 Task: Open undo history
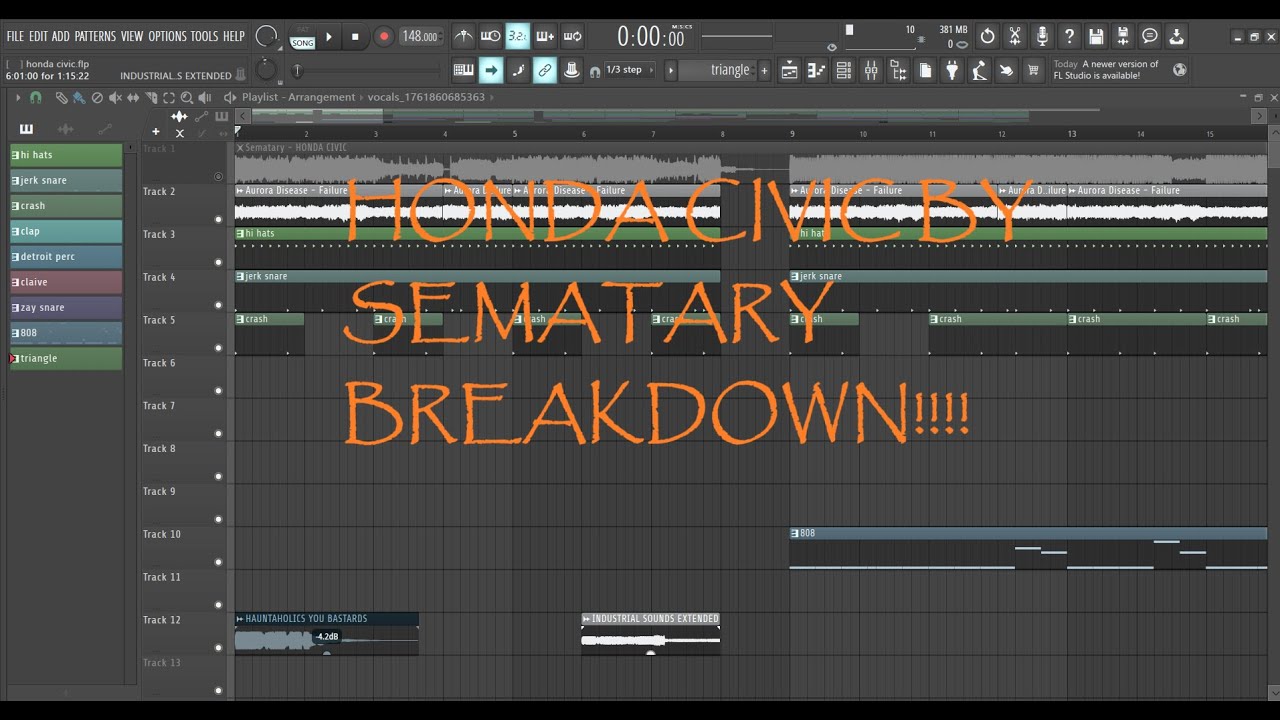988,37
